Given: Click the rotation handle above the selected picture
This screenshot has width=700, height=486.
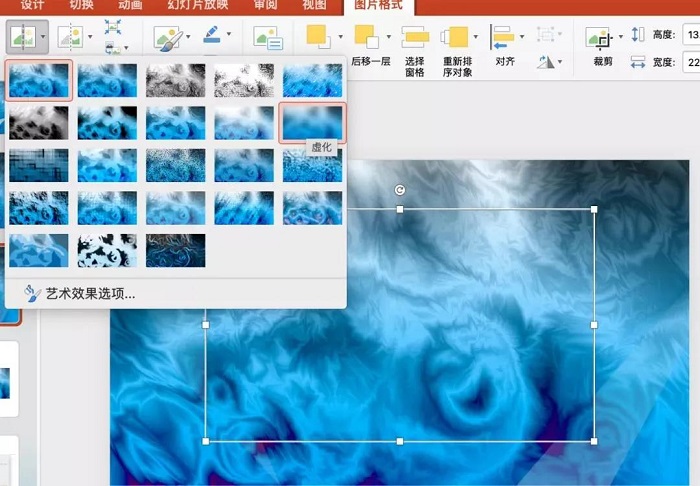Looking at the screenshot, I should [x=400, y=190].
